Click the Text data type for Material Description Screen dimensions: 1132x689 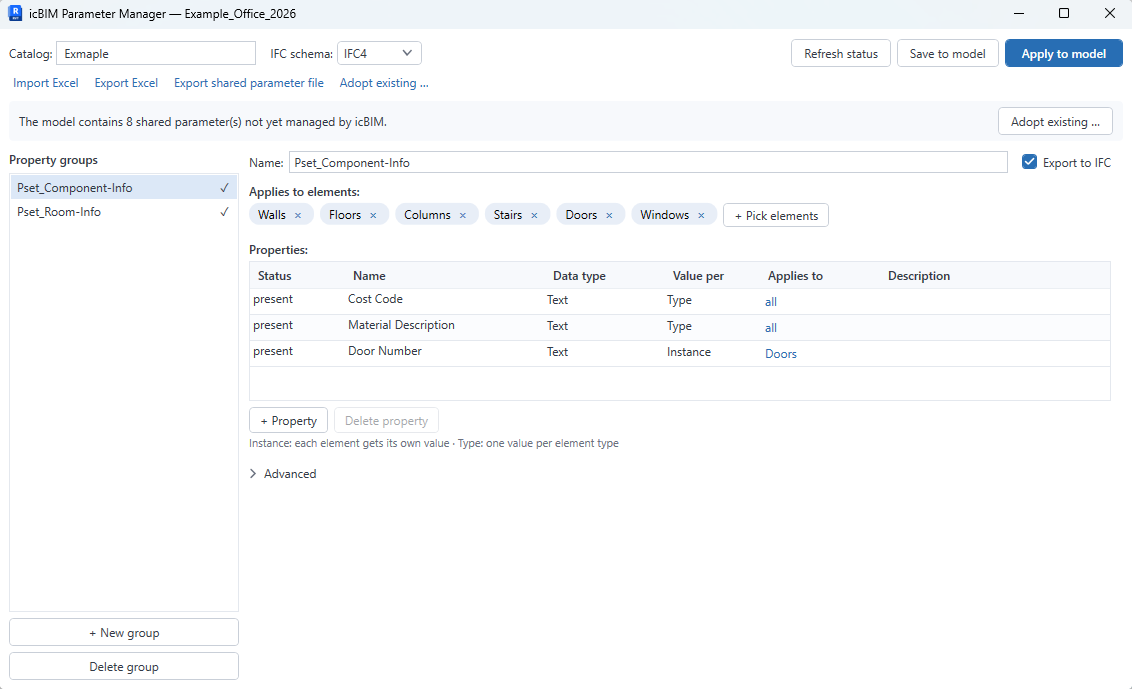point(557,326)
